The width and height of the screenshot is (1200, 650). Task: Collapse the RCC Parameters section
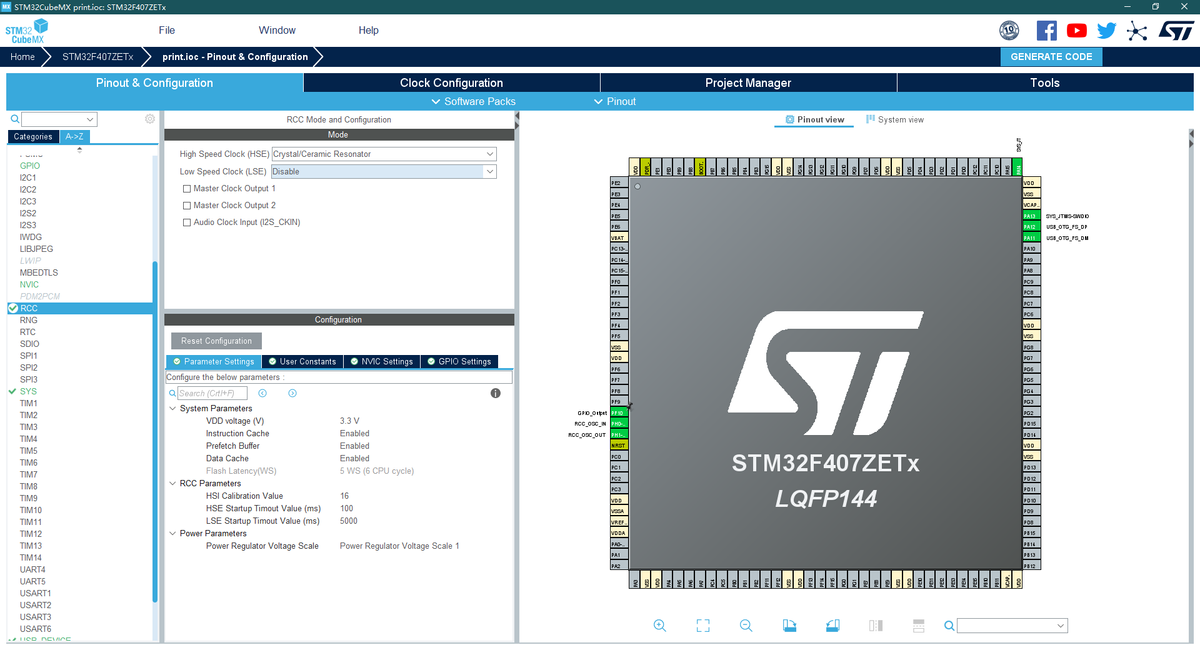click(x=173, y=483)
